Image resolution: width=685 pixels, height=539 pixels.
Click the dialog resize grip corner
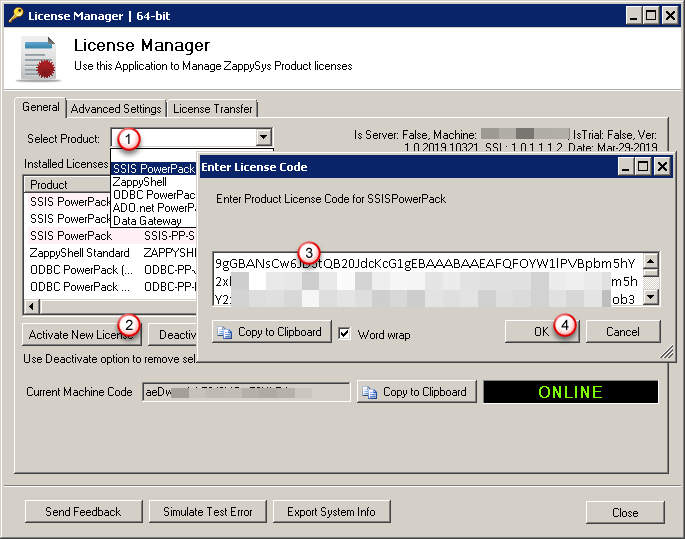tap(667, 352)
